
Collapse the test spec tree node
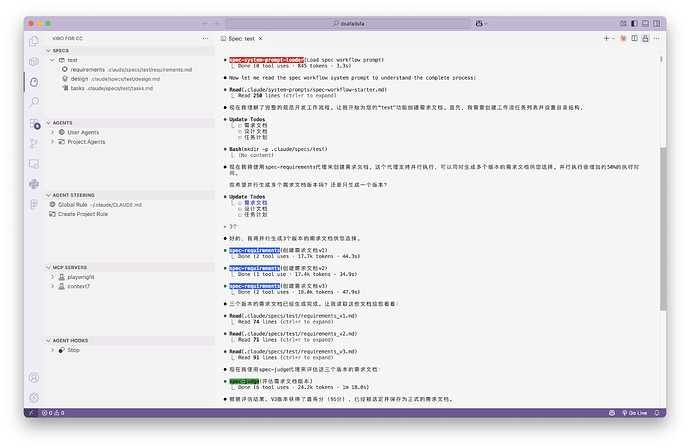(52, 60)
